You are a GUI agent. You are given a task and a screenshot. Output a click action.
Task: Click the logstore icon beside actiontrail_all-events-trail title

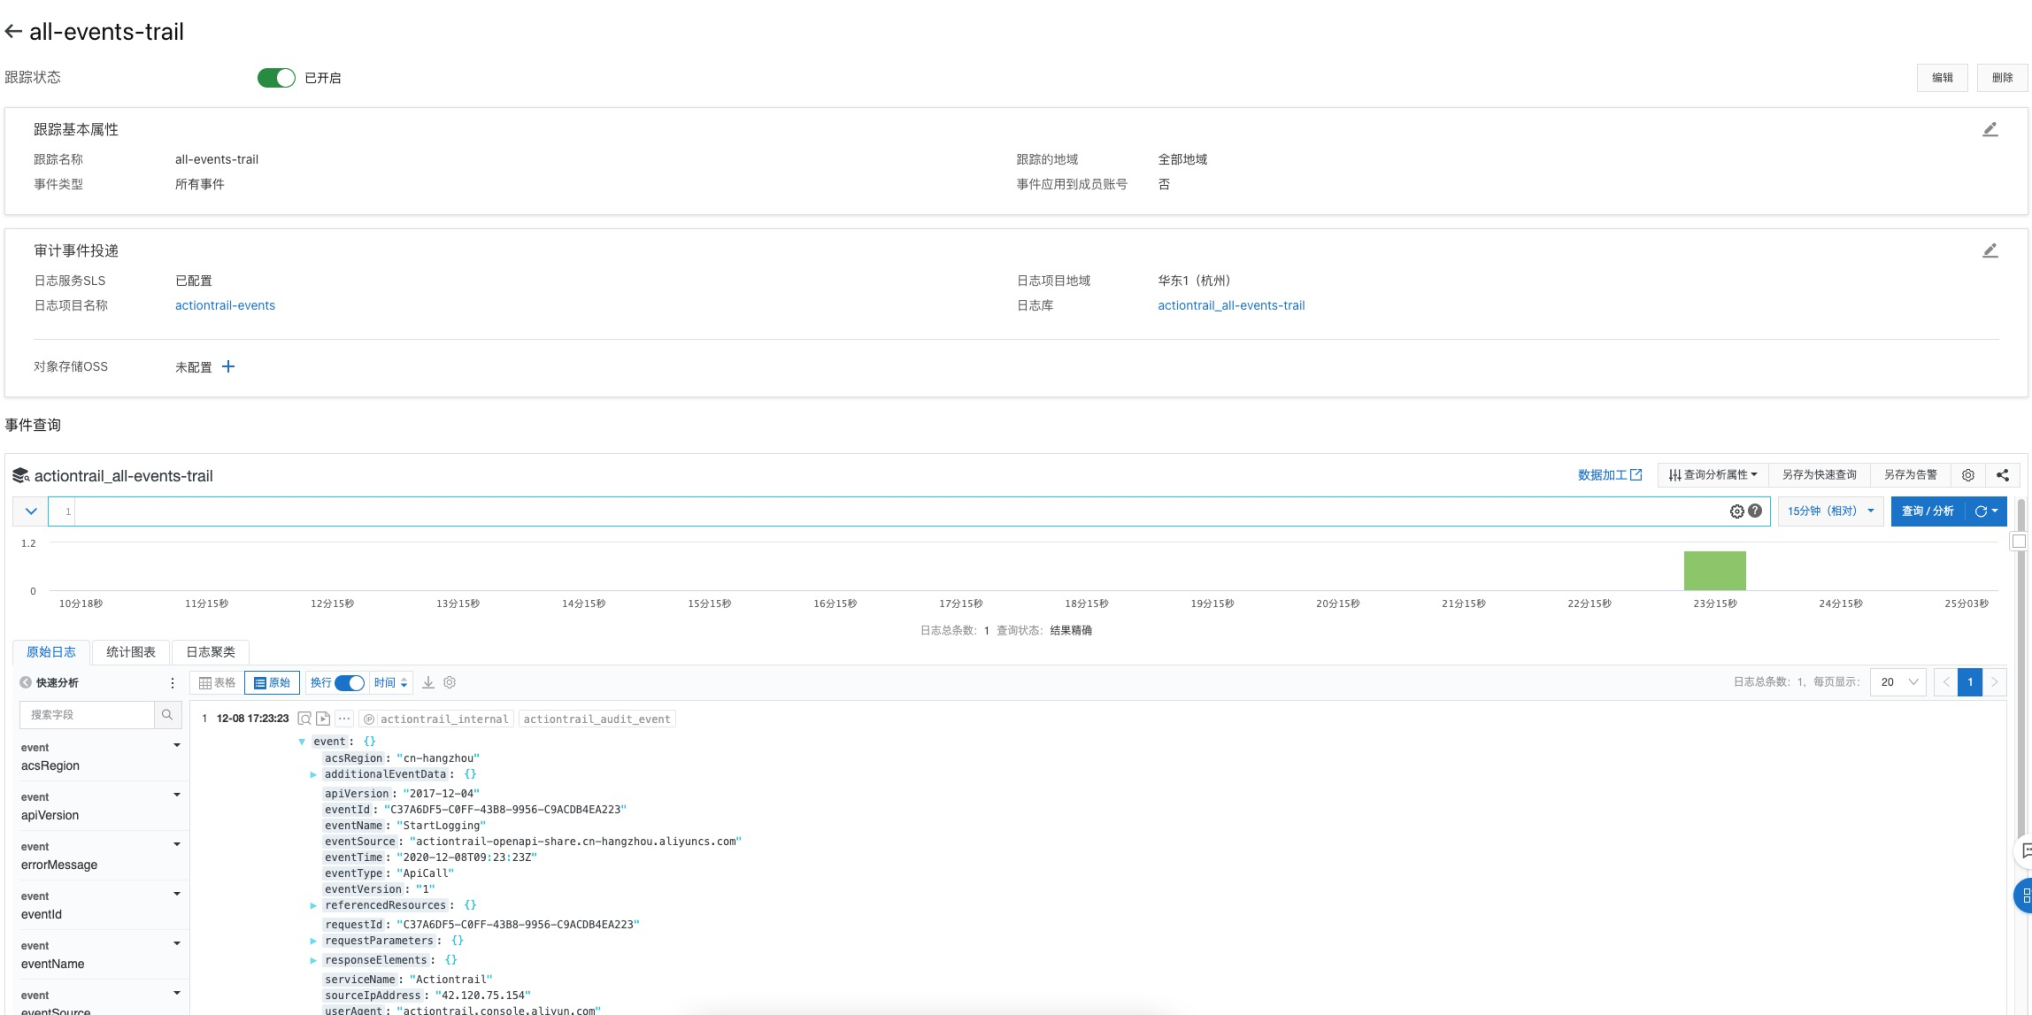20,476
